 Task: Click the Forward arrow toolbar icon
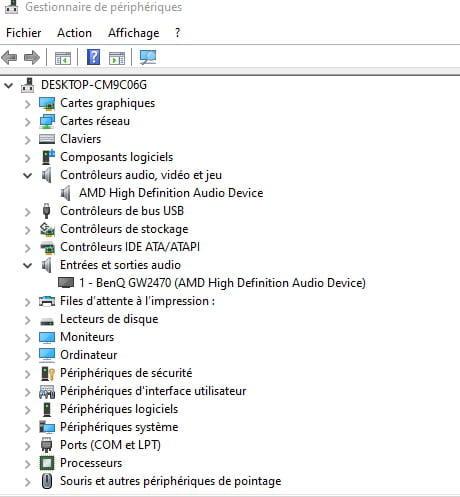[32, 58]
